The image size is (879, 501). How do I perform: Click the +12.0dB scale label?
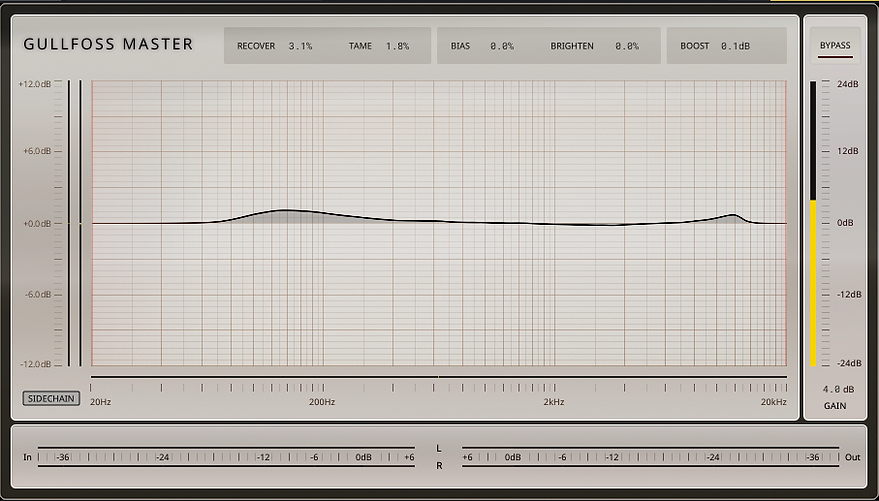pyautogui.click(x=35, y=84)
